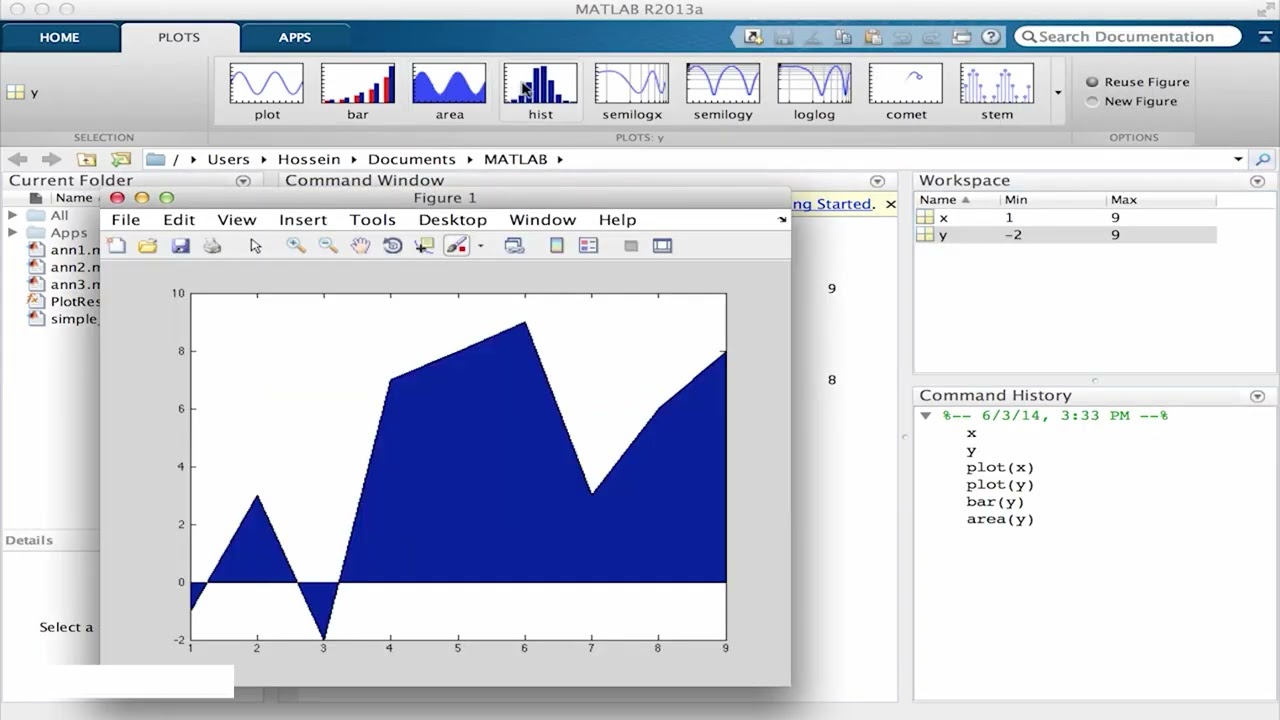The width and height of the screenshot is (1280, 720).
Task: Switch to the HOME tab
Action: (59, 37)
